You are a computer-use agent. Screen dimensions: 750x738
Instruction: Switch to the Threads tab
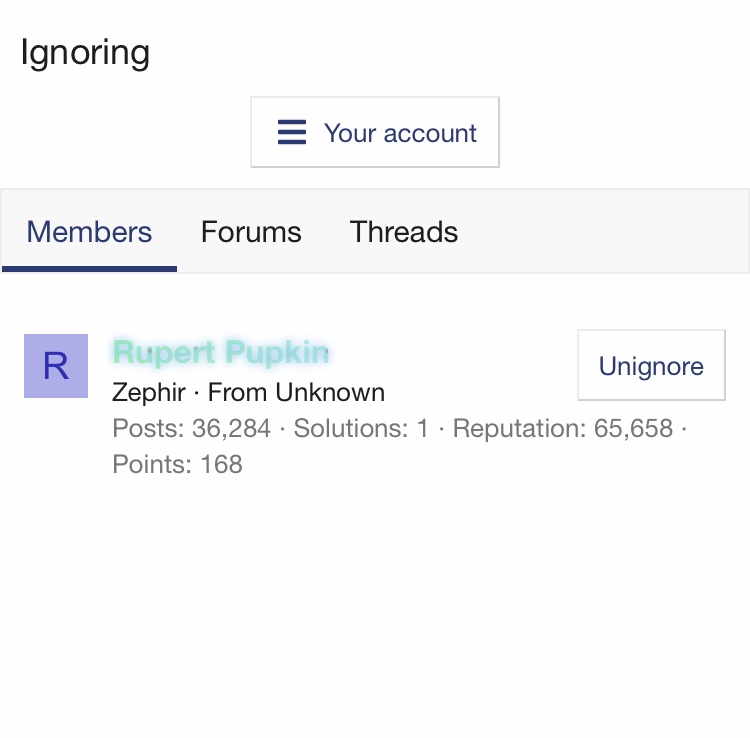pyautogui.click(x=404, y=232)
